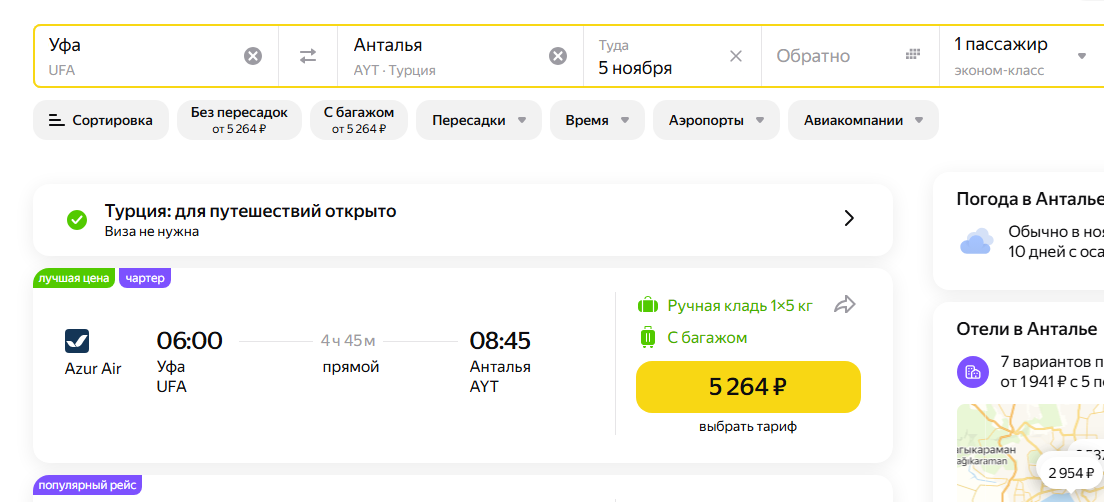This screenshot has width=1104, height=502.
Task: Swap departure and destination cities
Action: [x=308, y=56]
